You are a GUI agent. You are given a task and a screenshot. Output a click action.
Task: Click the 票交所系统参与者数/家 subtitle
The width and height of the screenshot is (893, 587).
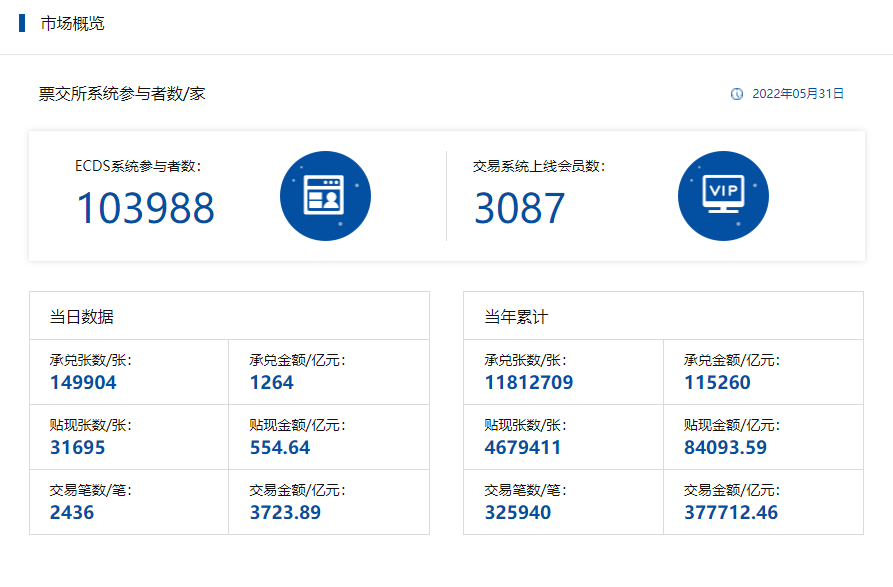click(x=122, y=94)
